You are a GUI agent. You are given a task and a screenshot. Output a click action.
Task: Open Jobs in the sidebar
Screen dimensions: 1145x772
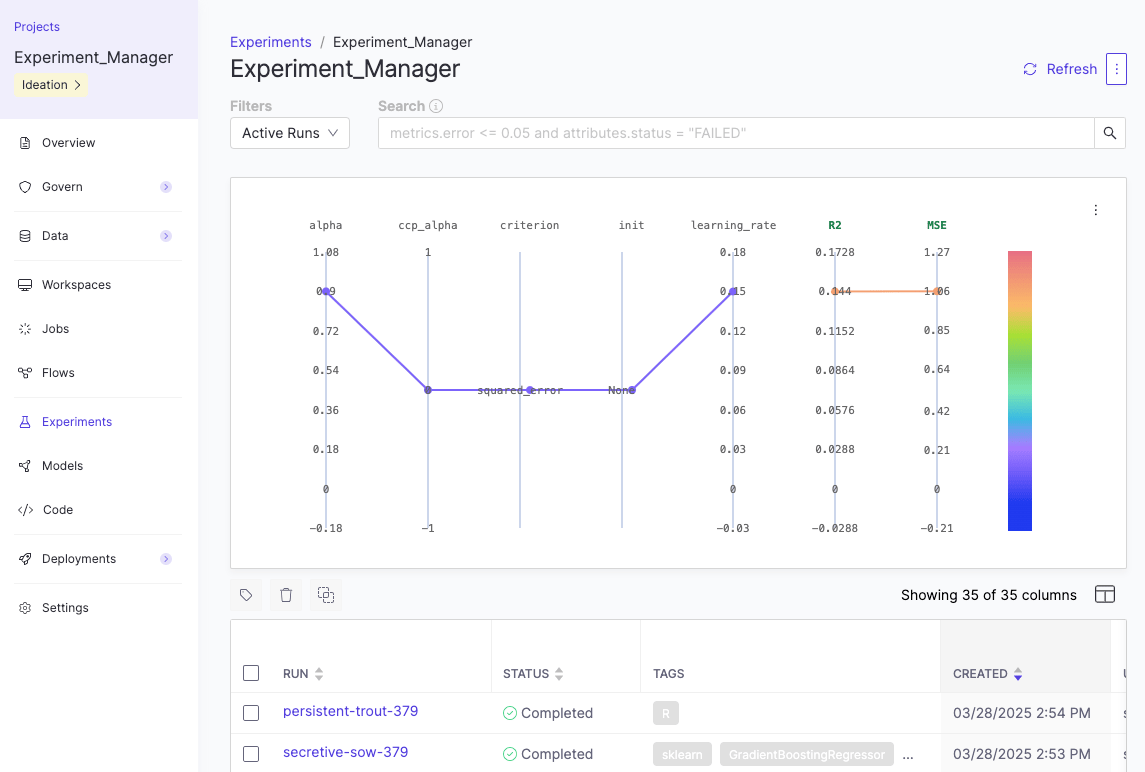55,329
